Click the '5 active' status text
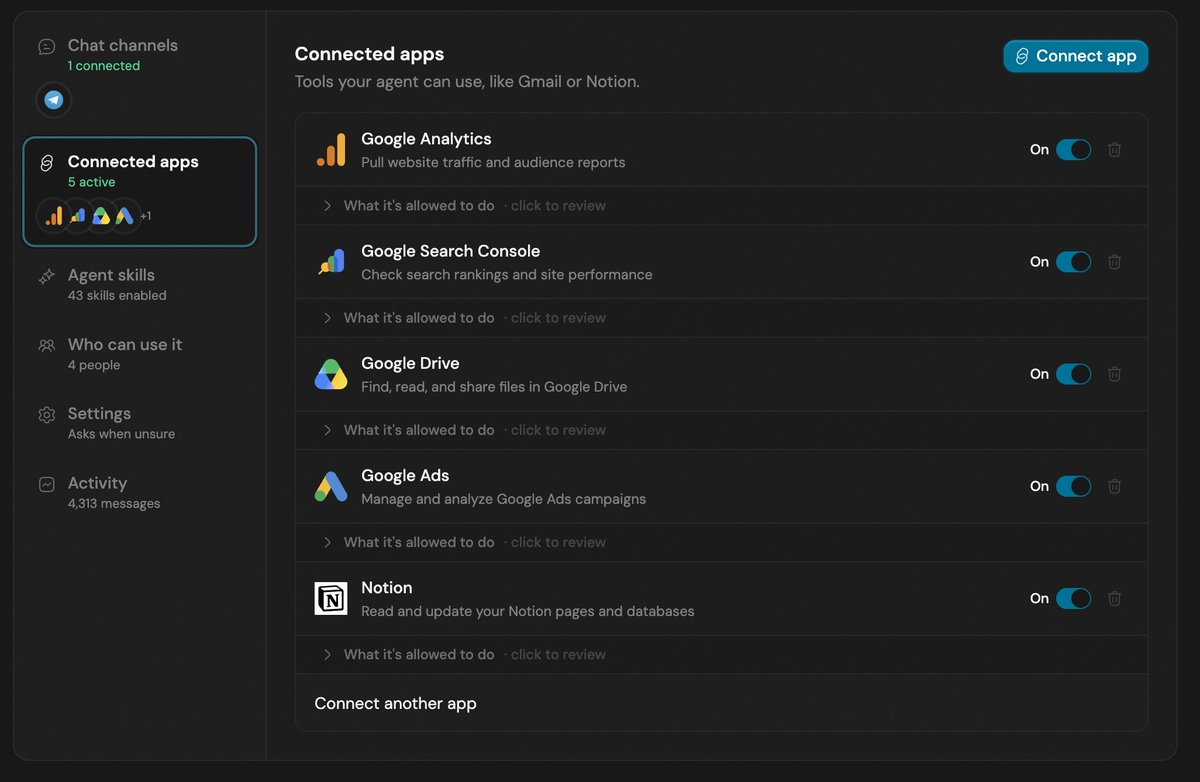 pos(92,182)
